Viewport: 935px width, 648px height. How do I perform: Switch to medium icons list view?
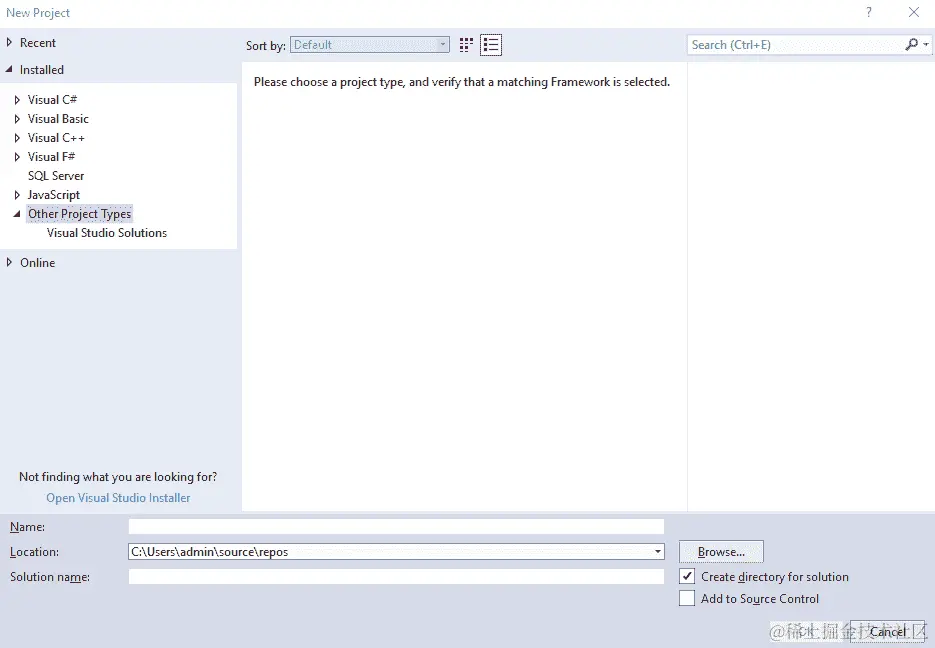pyautogui.click(x=491, y=45)
